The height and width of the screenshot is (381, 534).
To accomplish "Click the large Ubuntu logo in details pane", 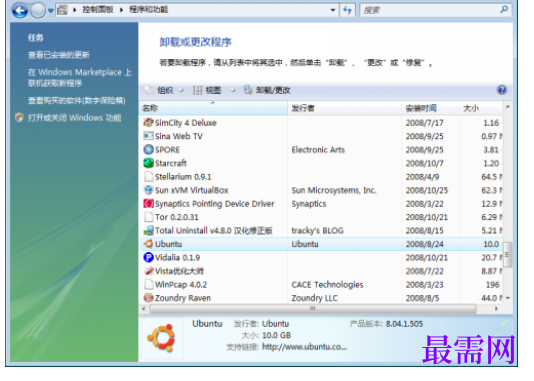I will [x=161, y=338].
